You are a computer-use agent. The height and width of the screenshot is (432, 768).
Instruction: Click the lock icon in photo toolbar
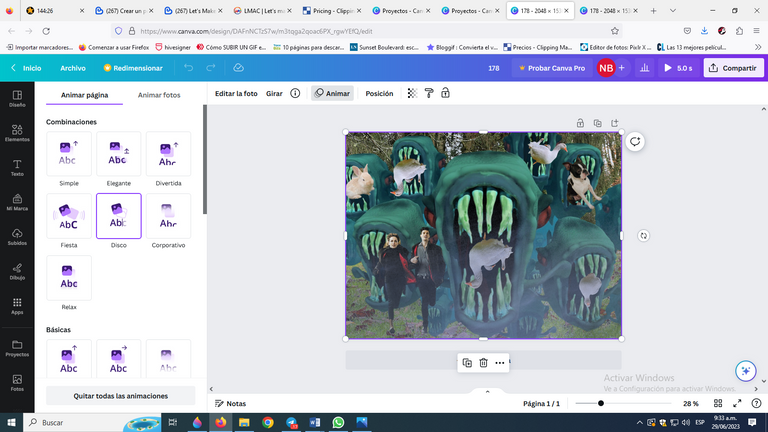(x=445, y=93)
